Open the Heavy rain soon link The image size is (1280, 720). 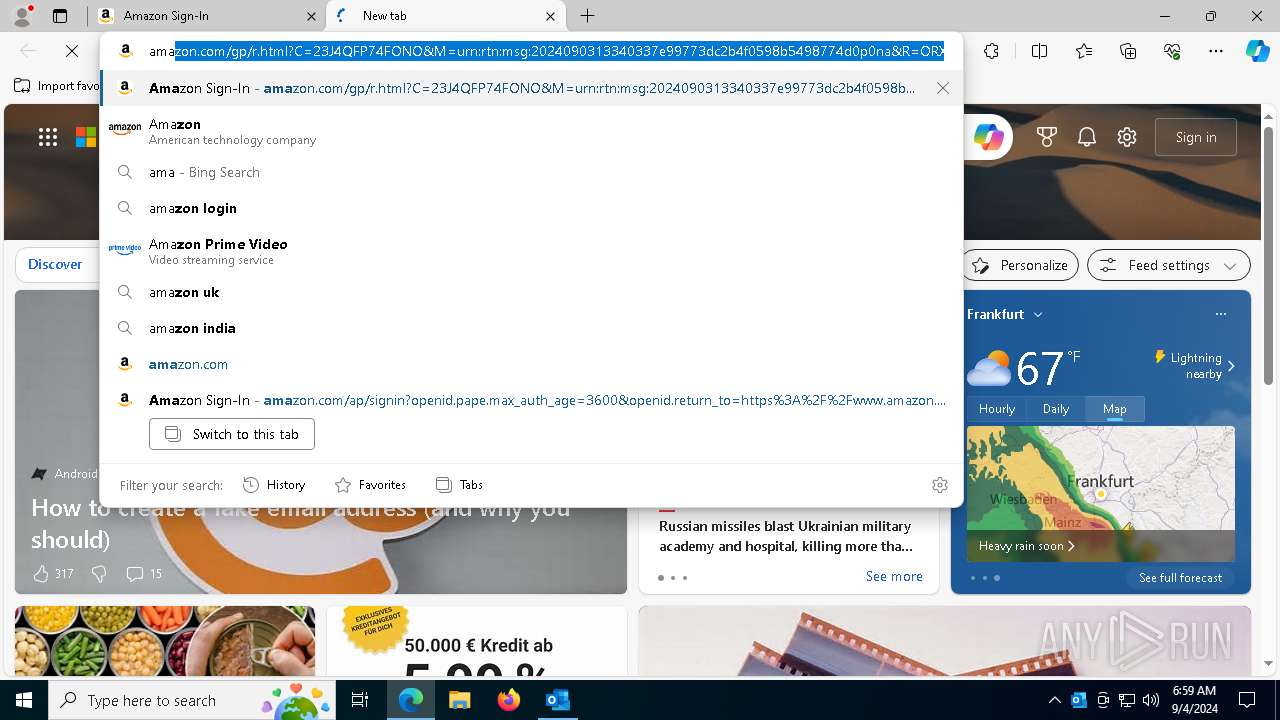click(1027, 546)
